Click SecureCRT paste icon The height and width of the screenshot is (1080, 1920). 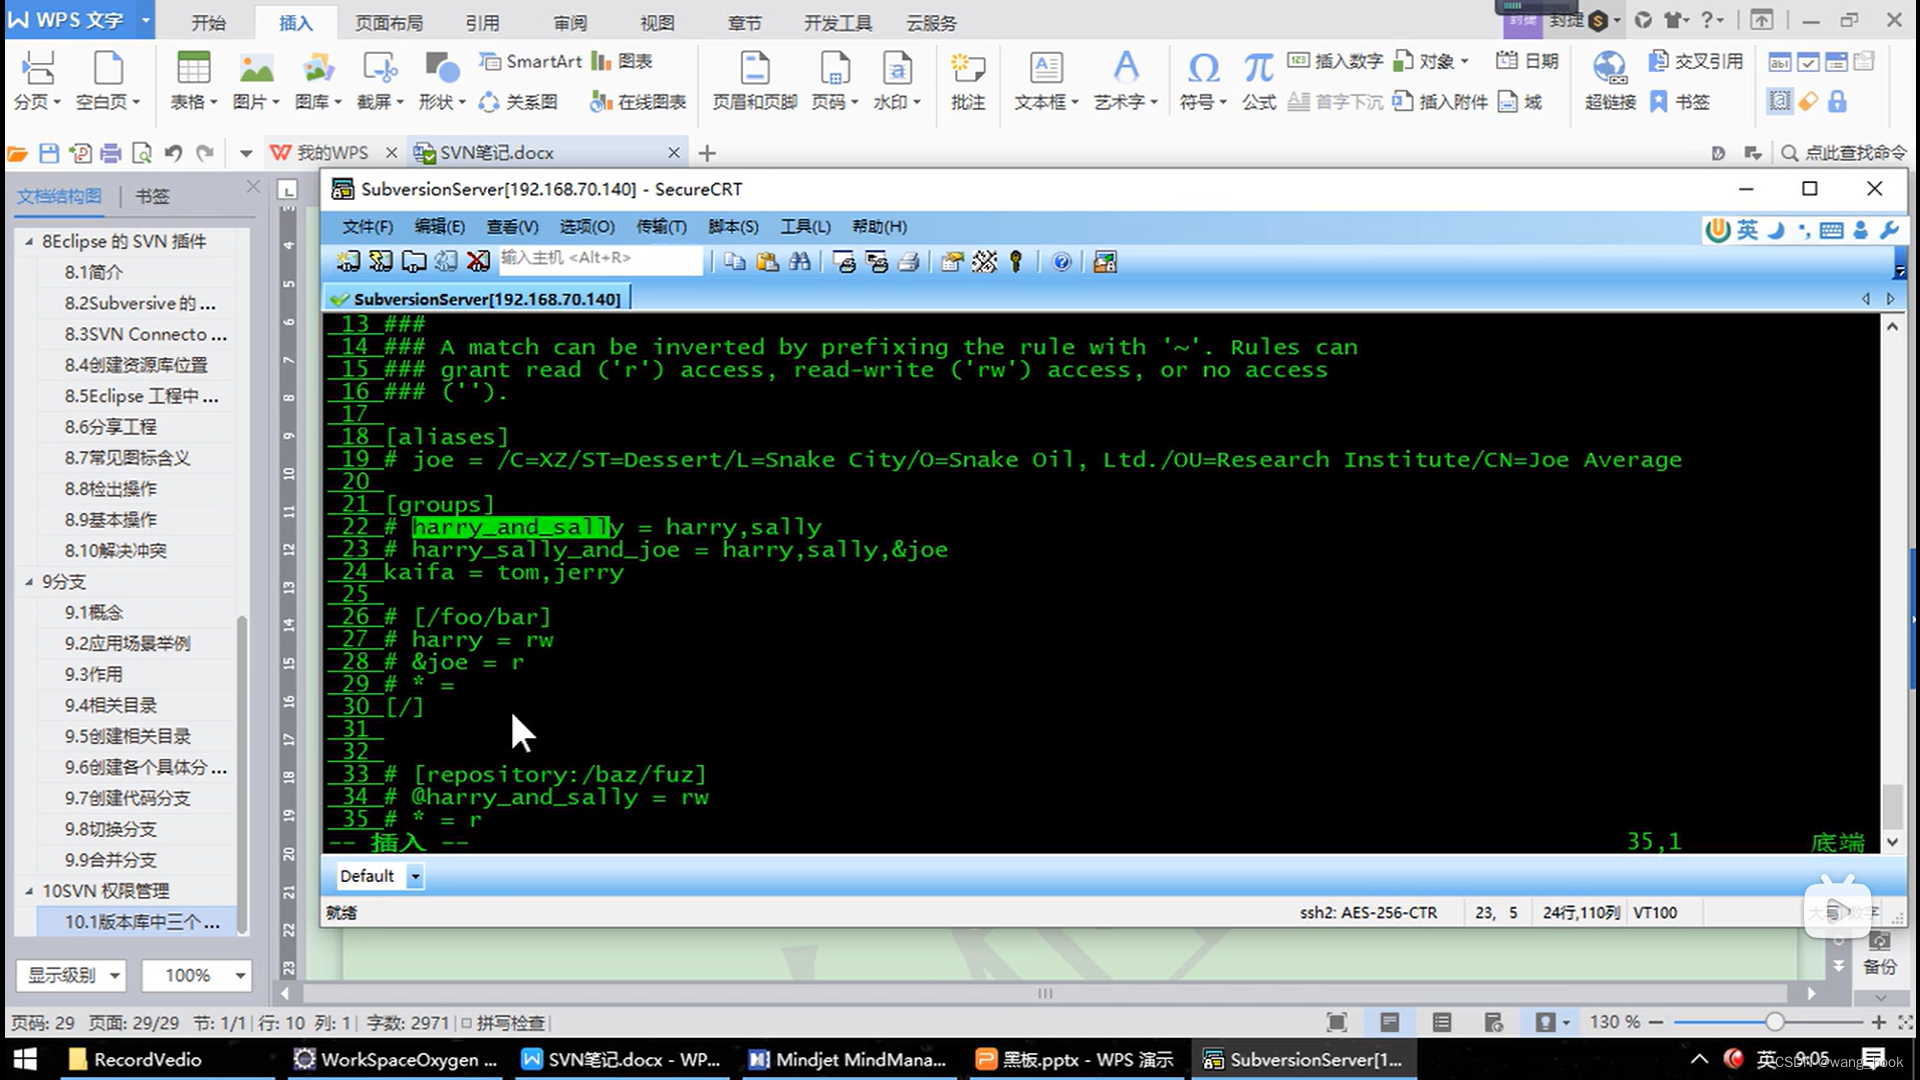pyautogui.click(x=767, y=262)
